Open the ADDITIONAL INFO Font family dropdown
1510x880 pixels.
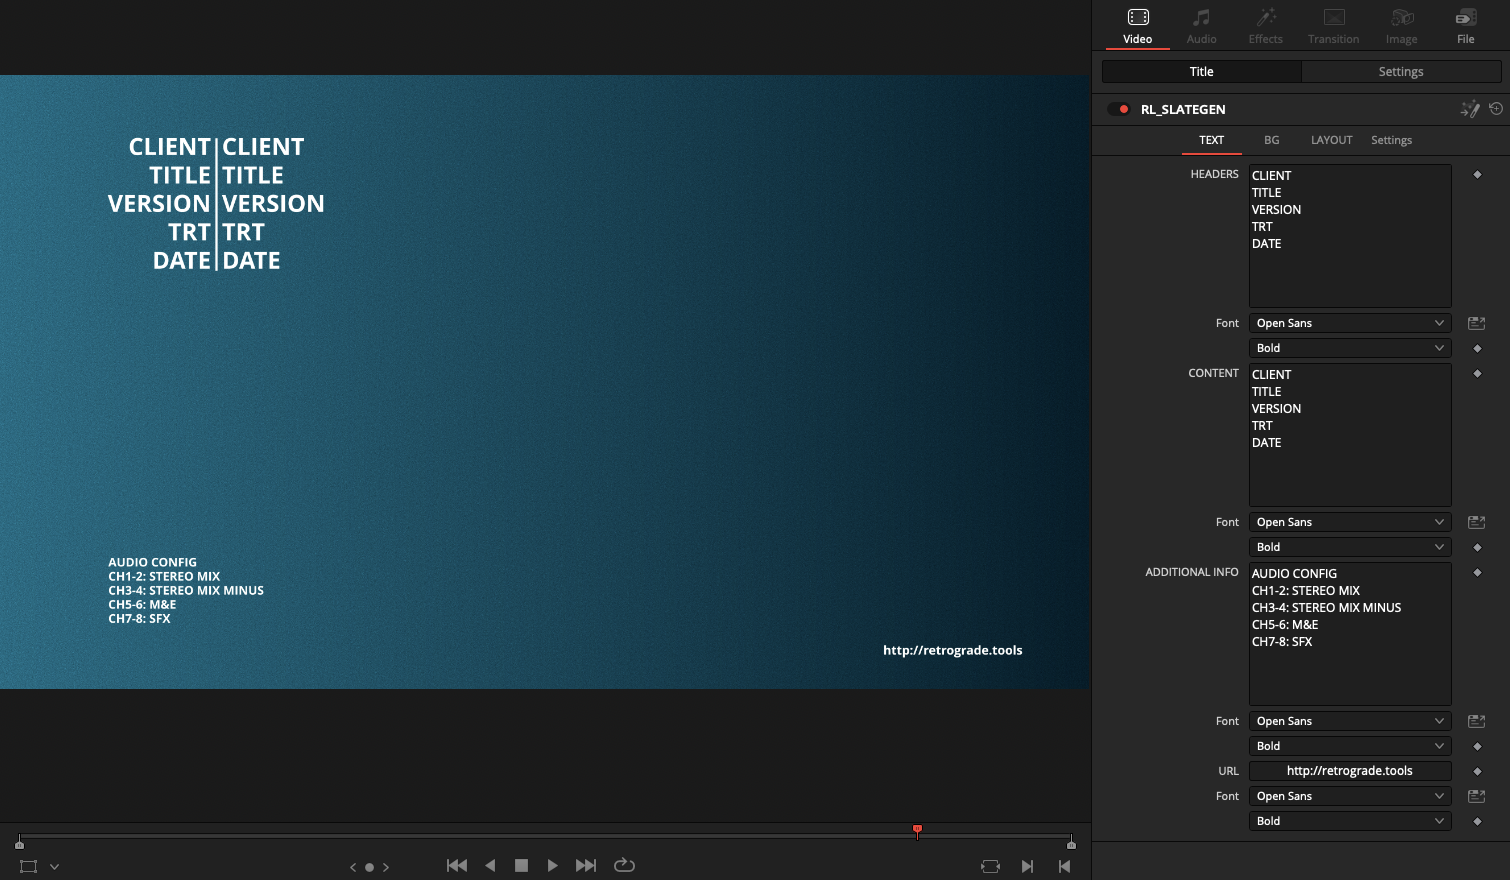click(1350, 721)
